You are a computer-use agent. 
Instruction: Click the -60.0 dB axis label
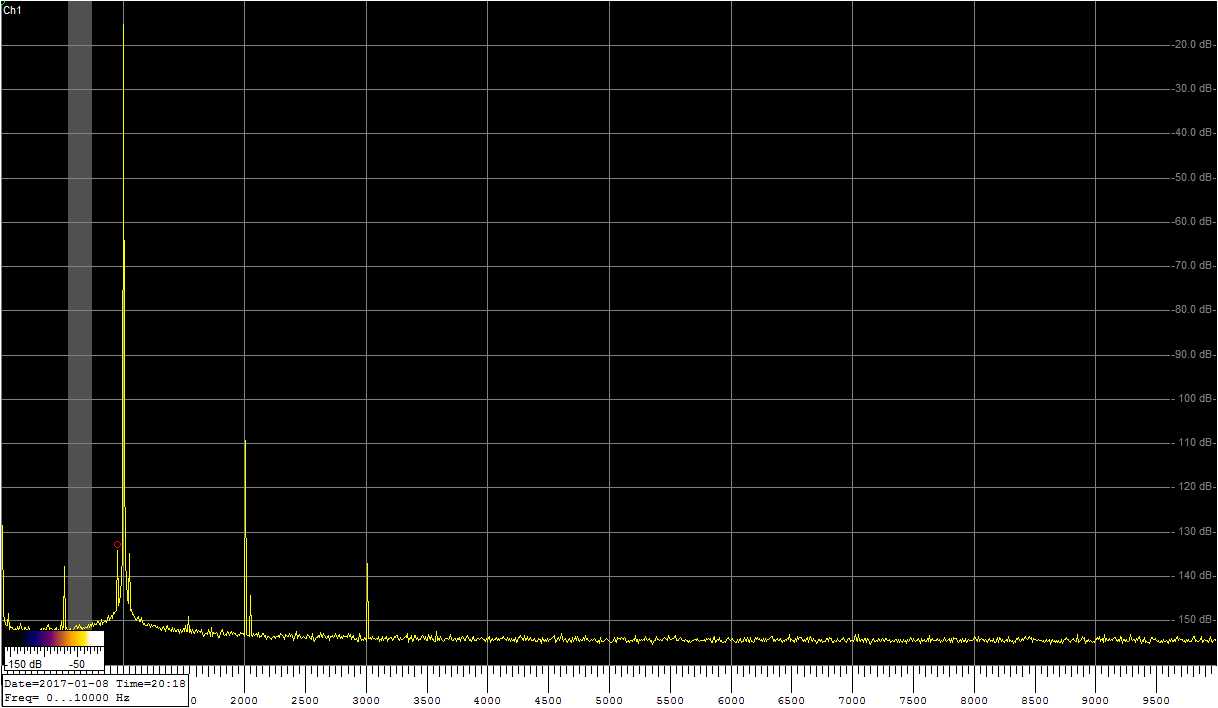click(x=1193, y=222)
